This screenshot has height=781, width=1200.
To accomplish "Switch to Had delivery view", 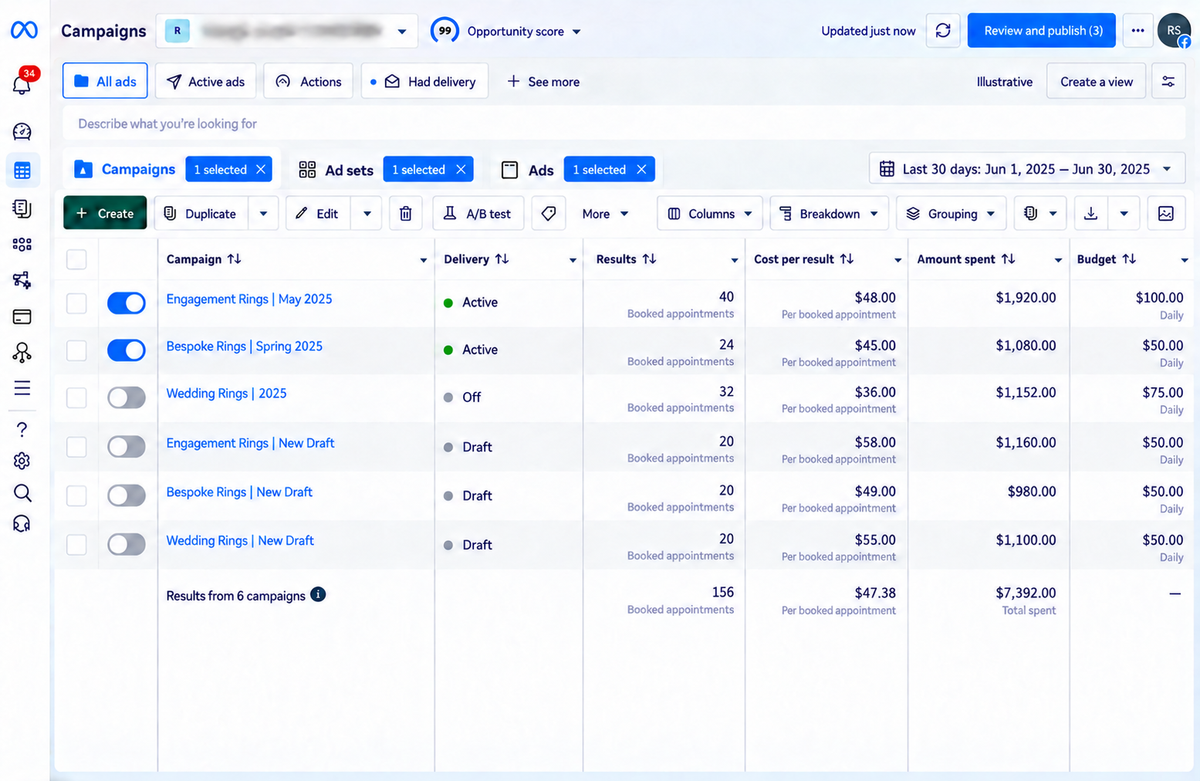I will 424,82.
